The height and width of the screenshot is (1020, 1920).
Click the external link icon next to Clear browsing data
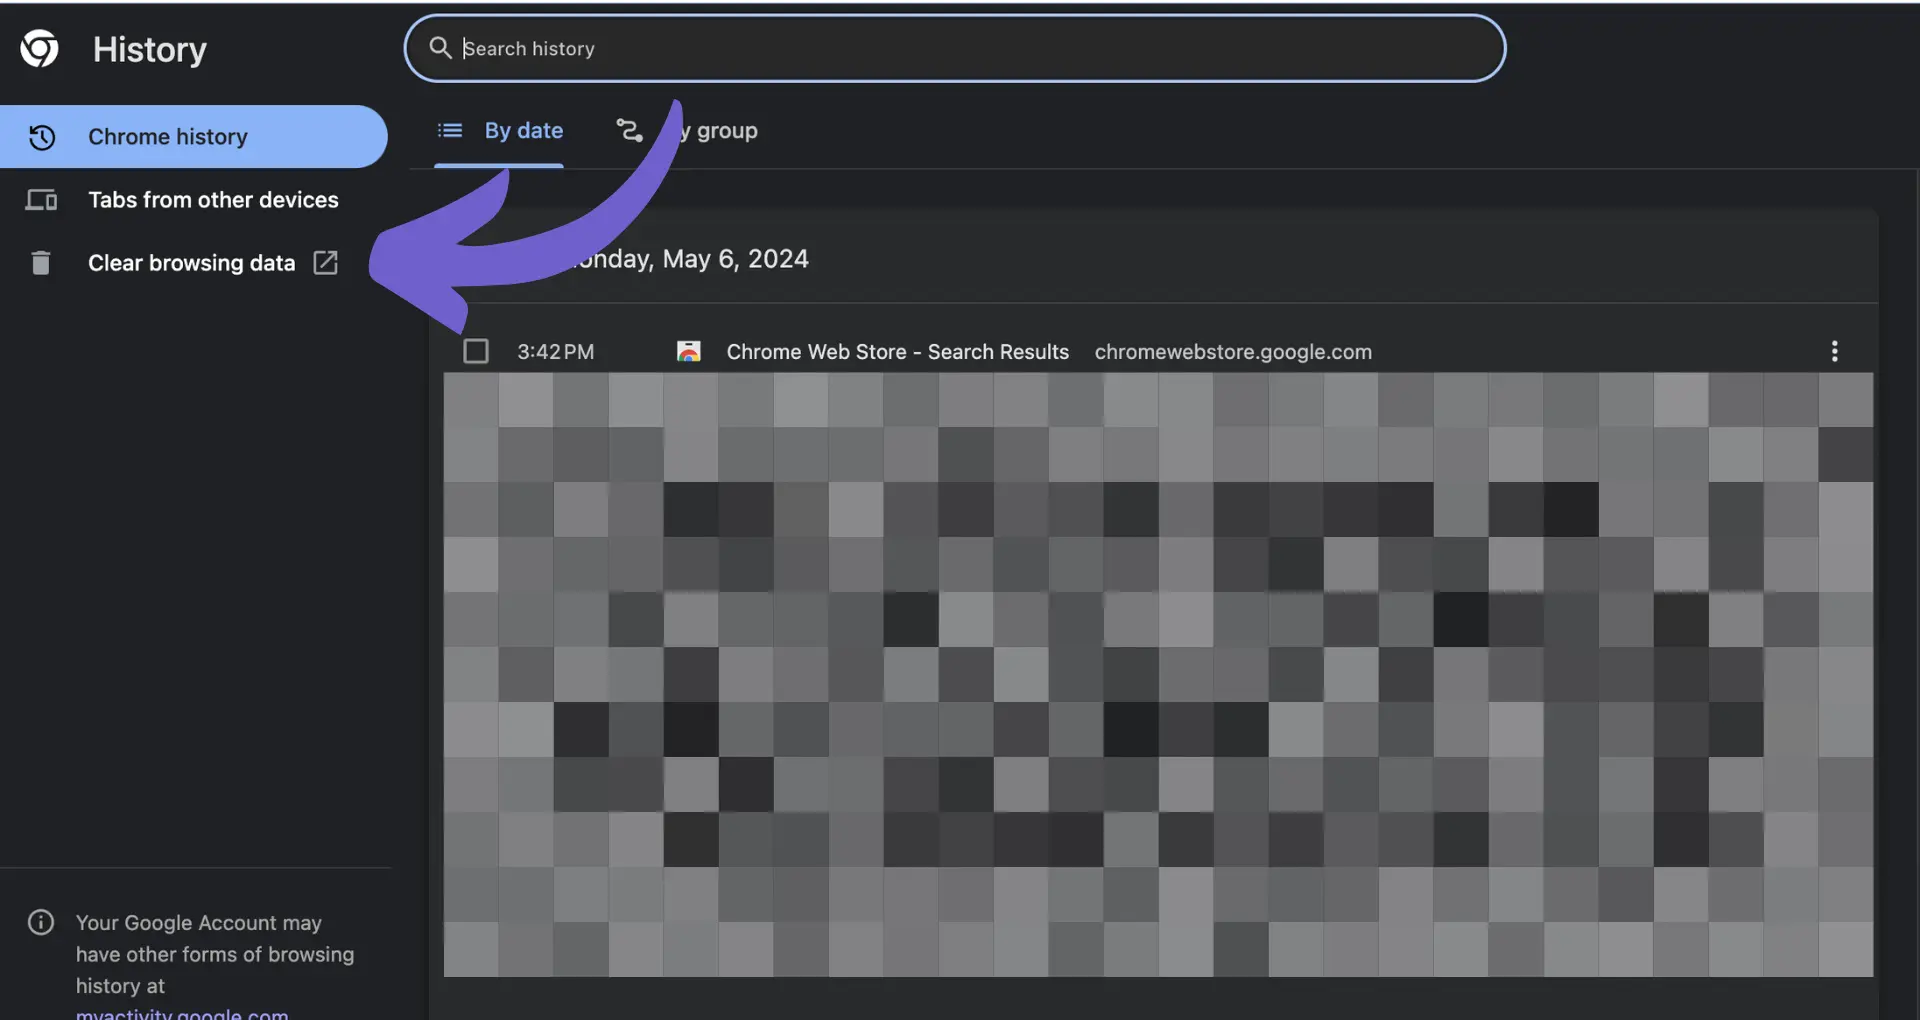click(x=325, y=262)
